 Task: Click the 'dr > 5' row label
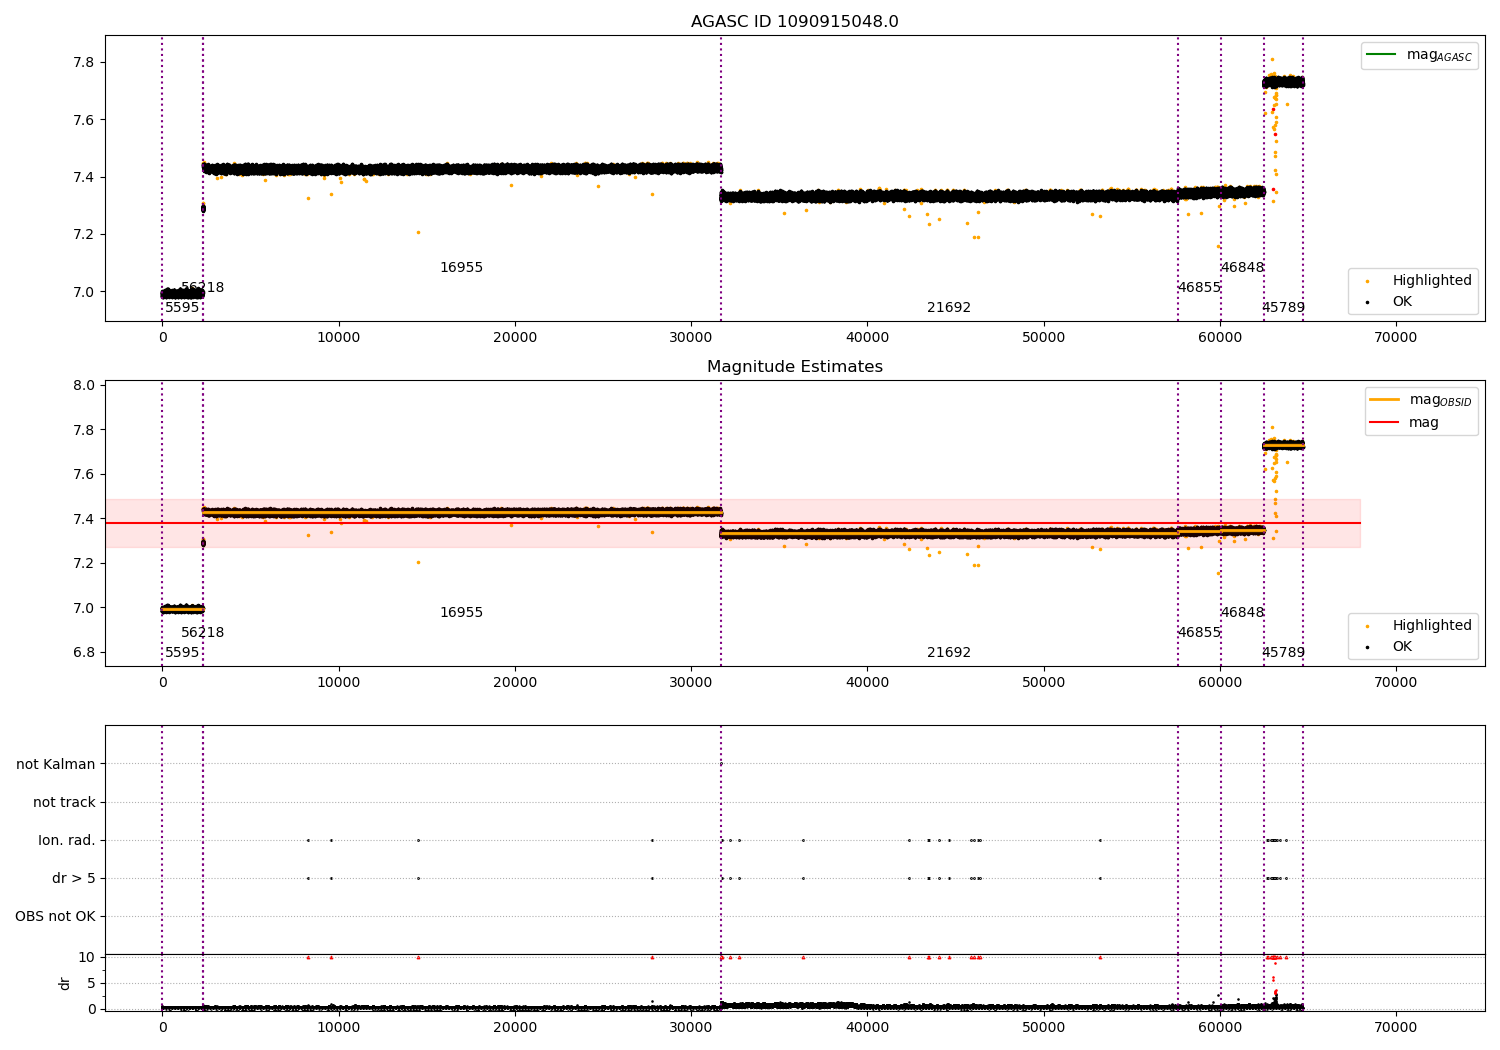pos(74,878)
